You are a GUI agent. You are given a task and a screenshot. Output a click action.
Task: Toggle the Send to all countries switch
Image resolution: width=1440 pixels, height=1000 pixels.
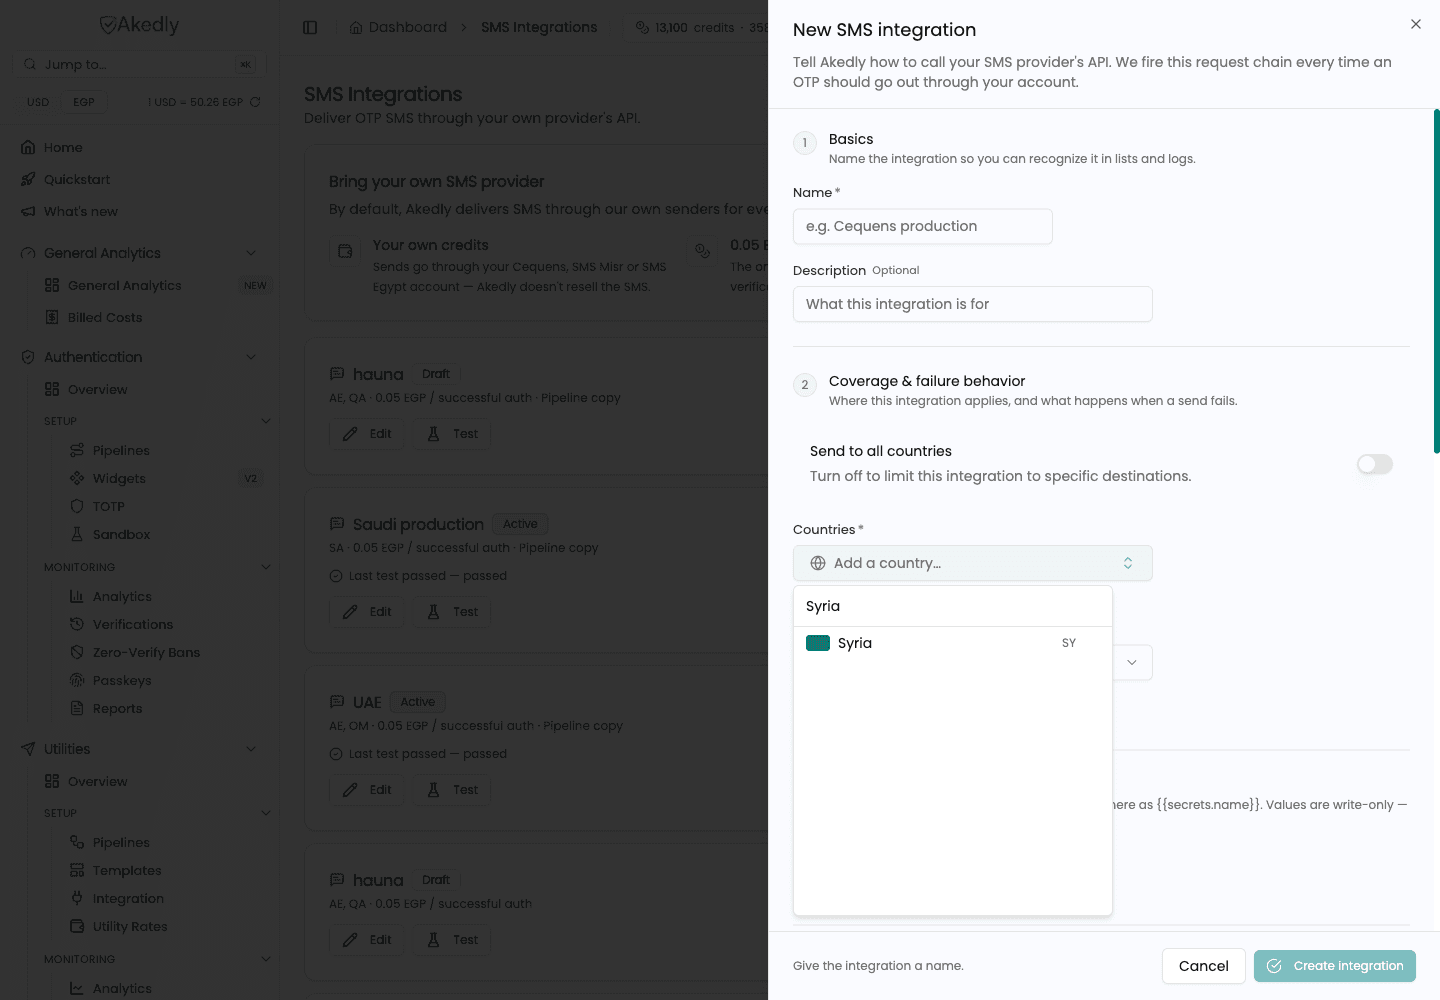point(1375,464)
